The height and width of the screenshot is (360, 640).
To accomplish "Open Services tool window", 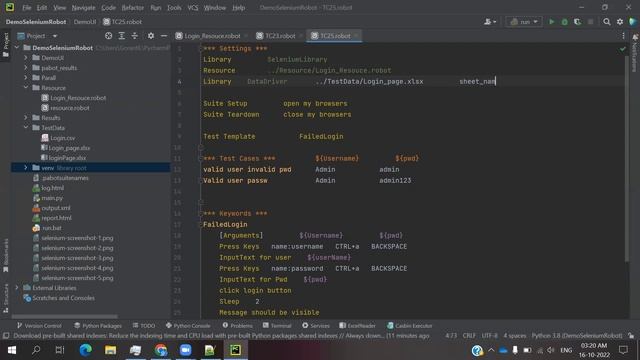I will coord(316,326).
